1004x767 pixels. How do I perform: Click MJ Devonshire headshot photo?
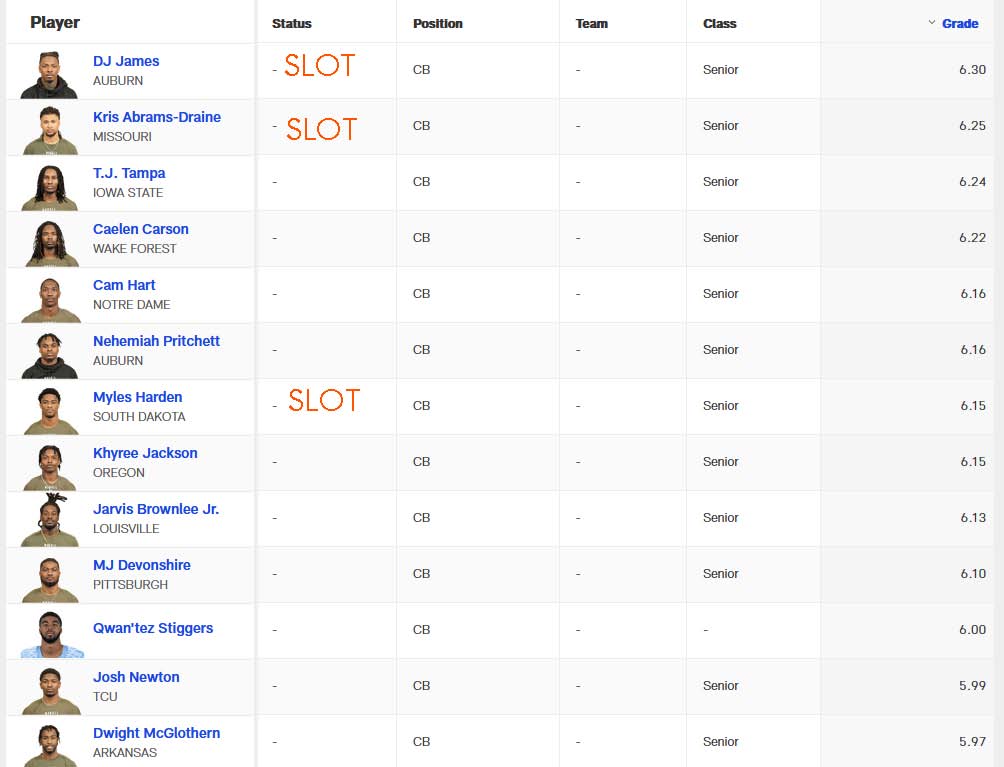click(x=50, y=576)
